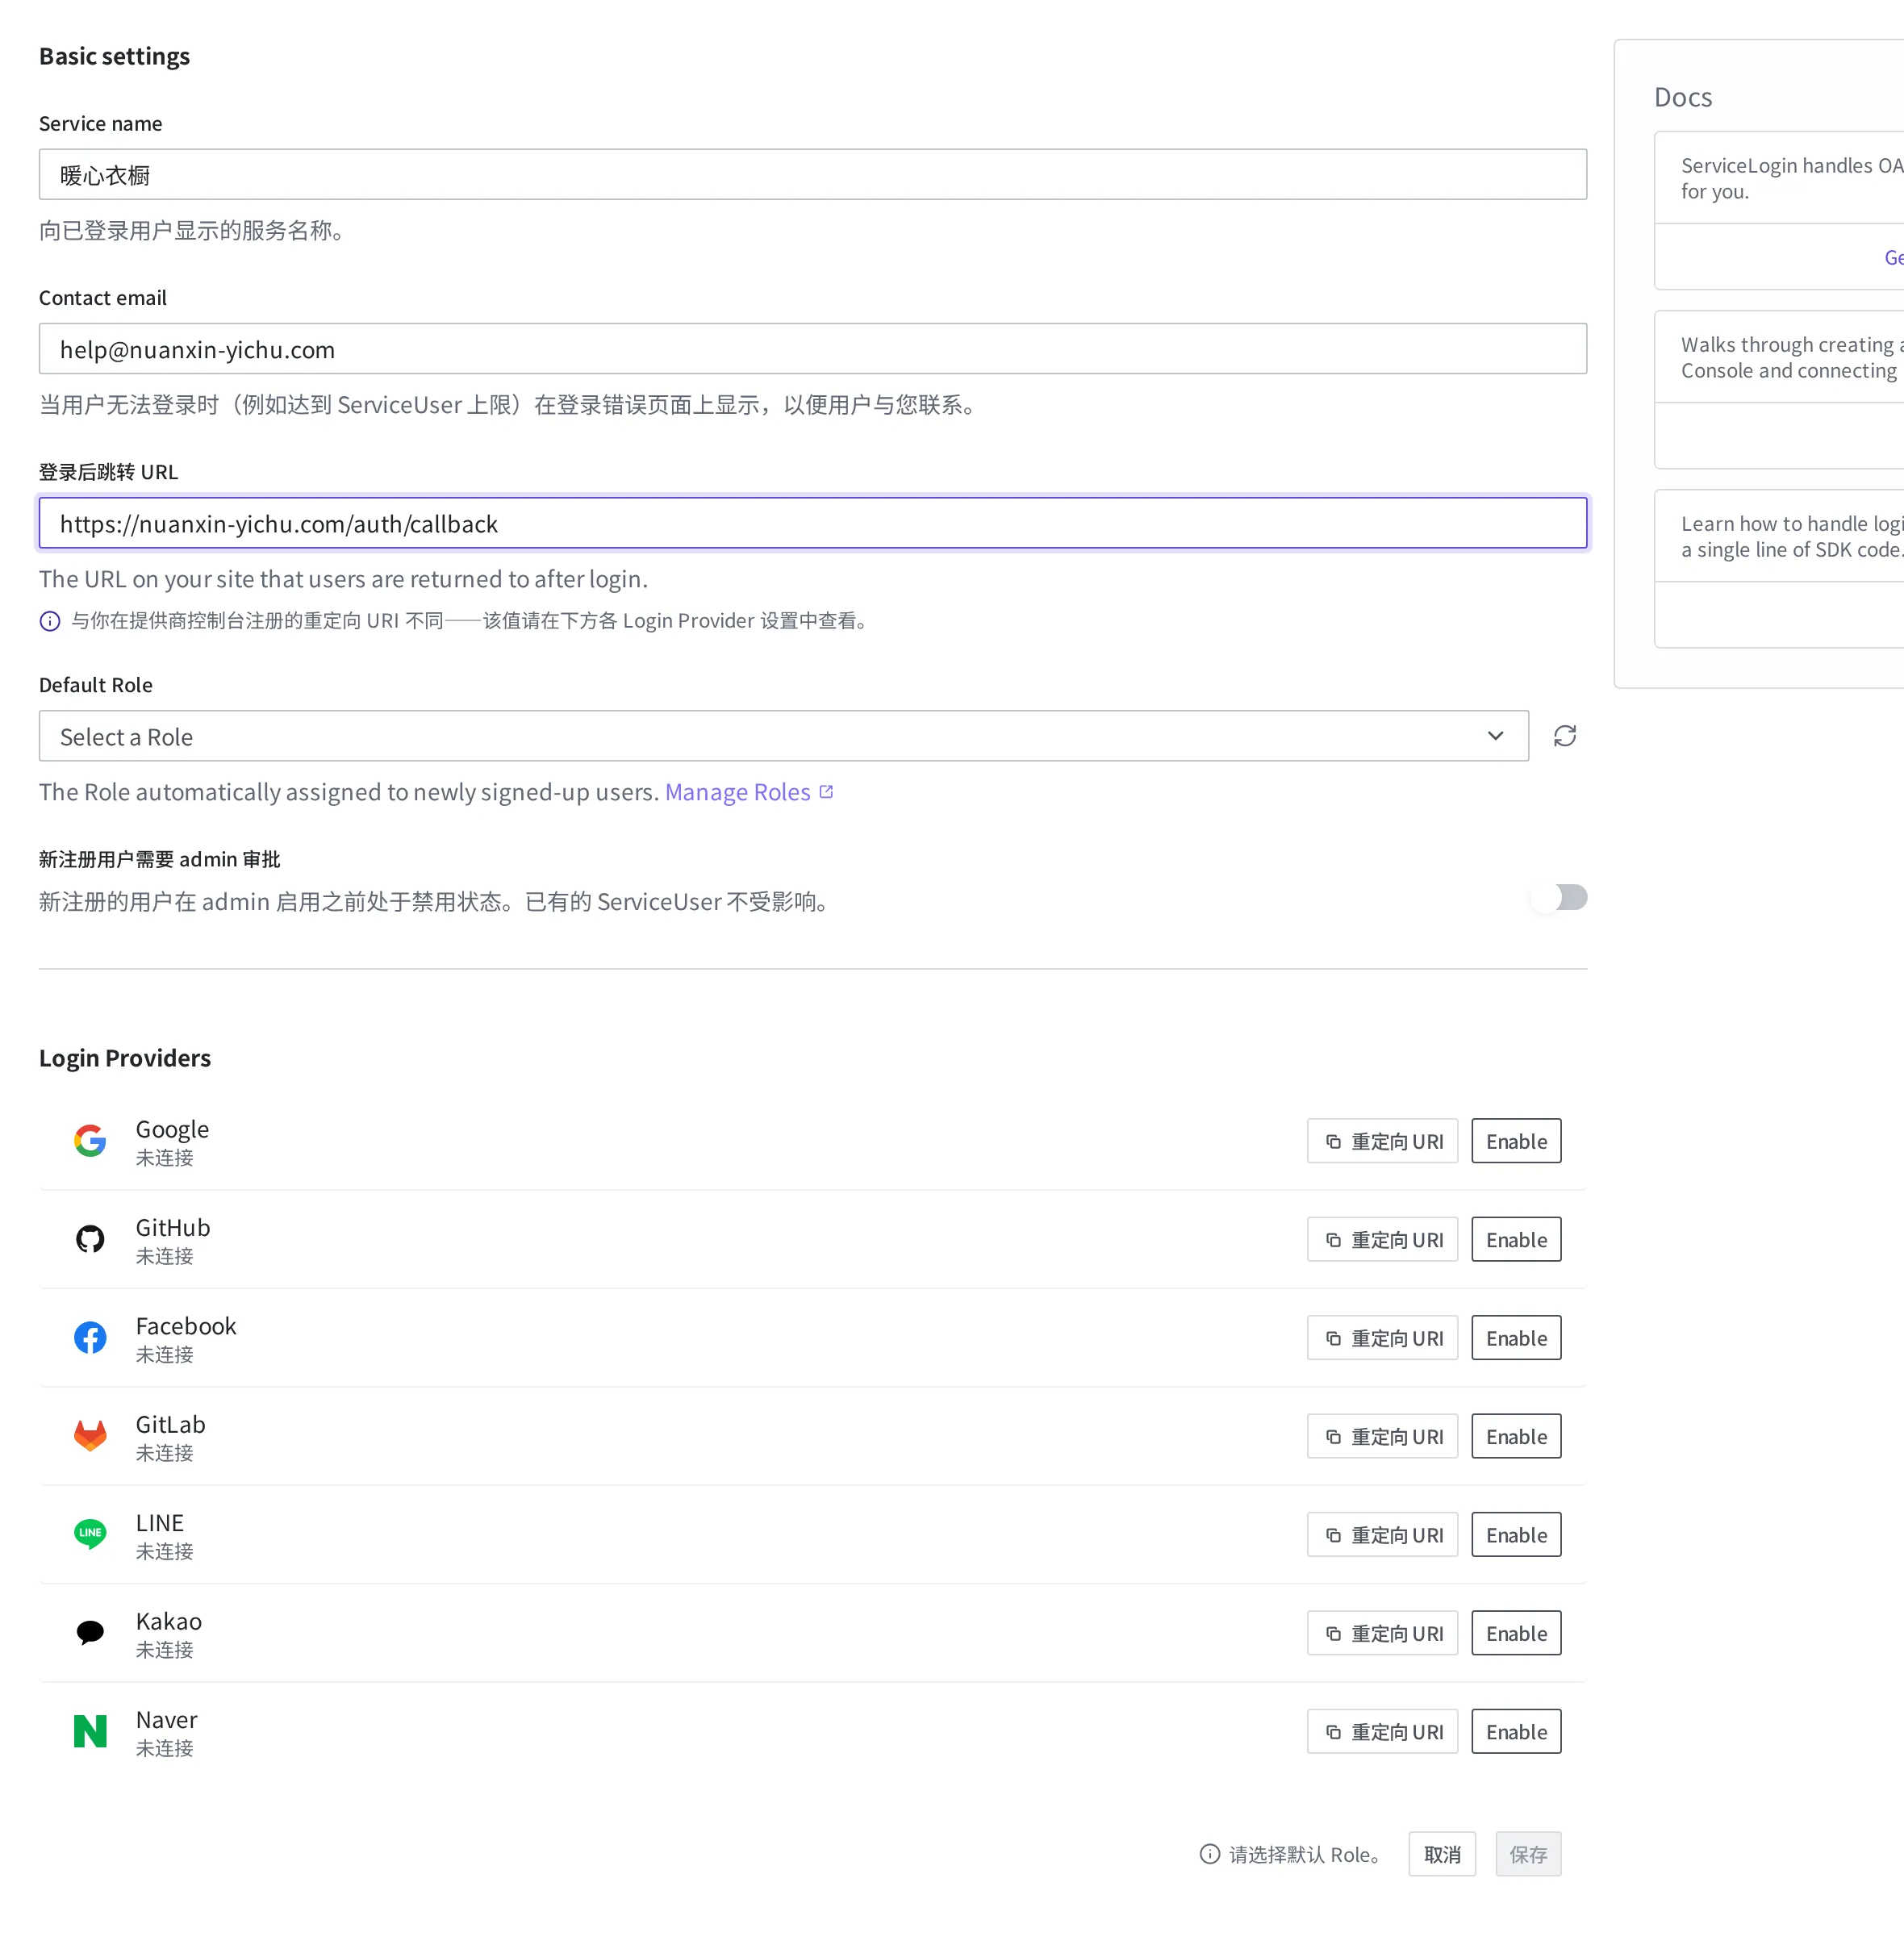Click the external link icon after Manage Roles
1904x1941 pixels.
pos(826,791)
